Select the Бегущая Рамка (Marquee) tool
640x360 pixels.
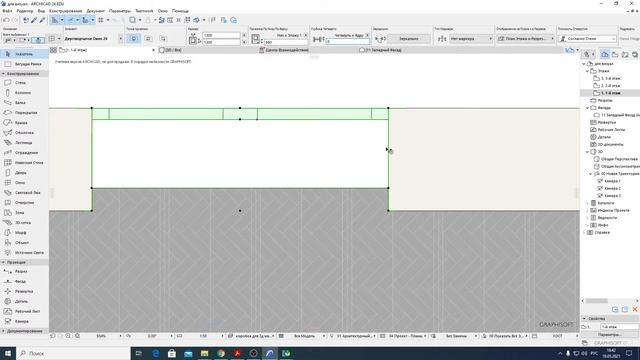tap(24, 64)
